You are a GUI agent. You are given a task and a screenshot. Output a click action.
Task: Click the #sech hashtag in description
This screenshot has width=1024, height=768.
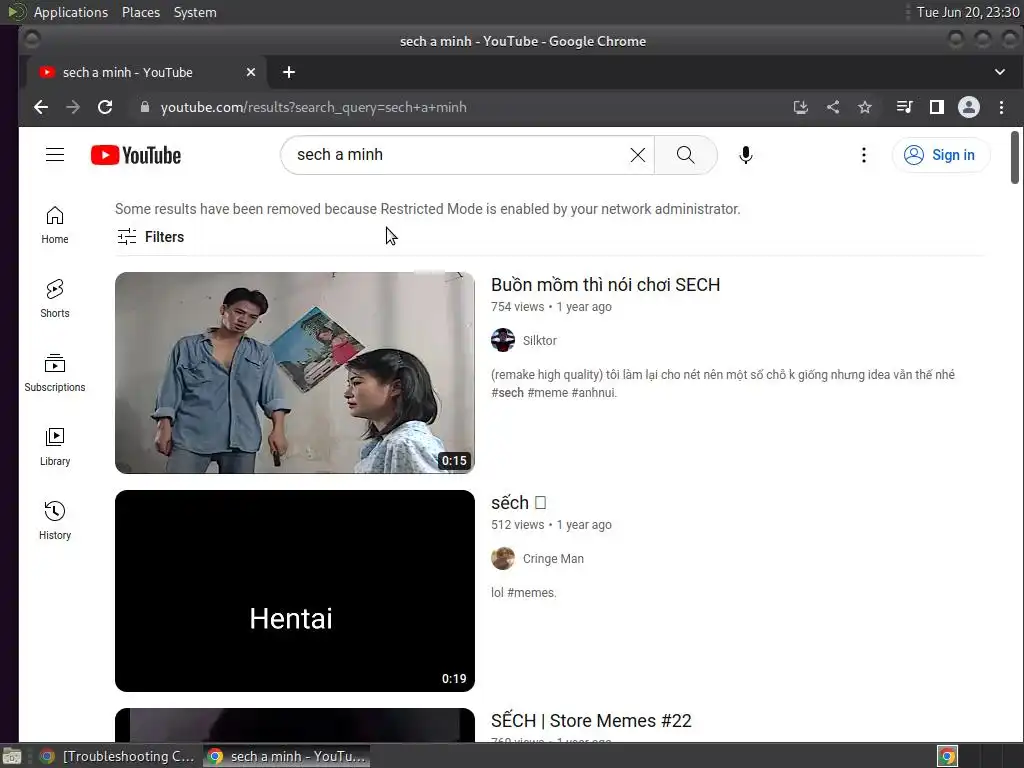pos(507,392)
